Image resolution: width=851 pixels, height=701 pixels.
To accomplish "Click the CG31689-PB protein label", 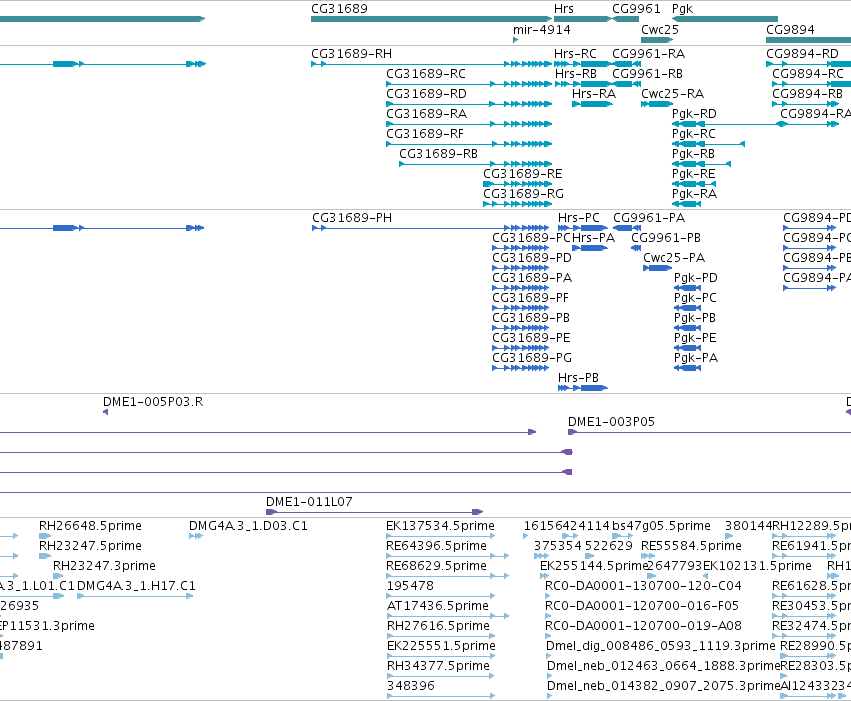I will (531, 318).
